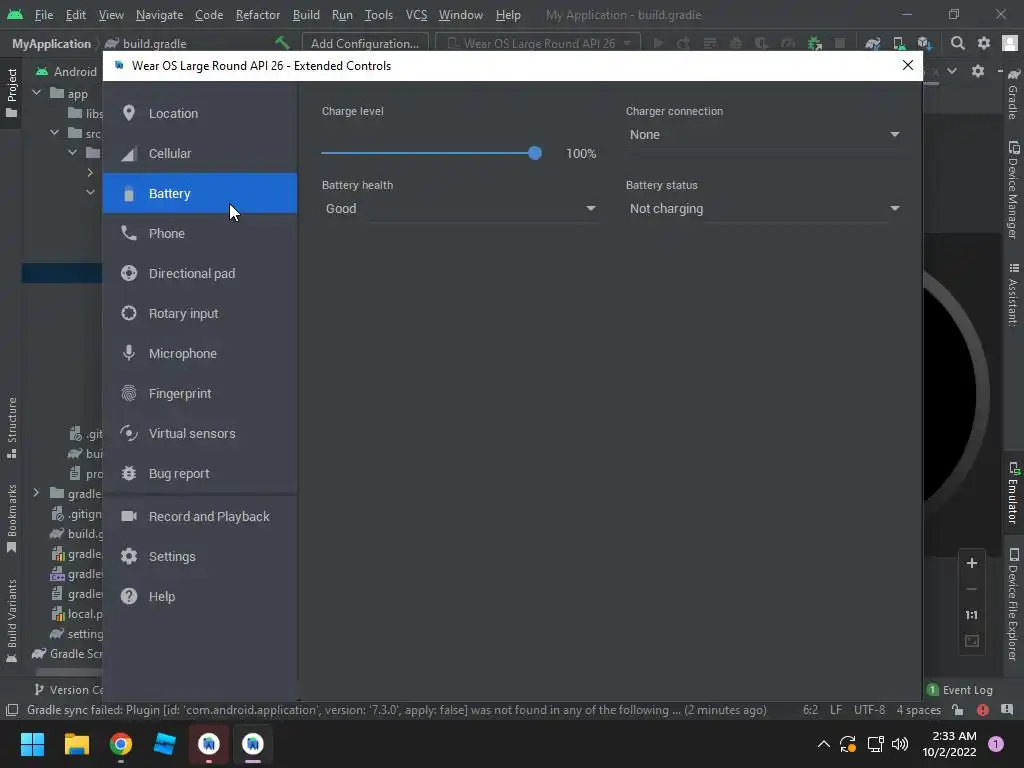Click the Record and Playback camera icon
1024x768 pixels.
[x=129, y=517]
